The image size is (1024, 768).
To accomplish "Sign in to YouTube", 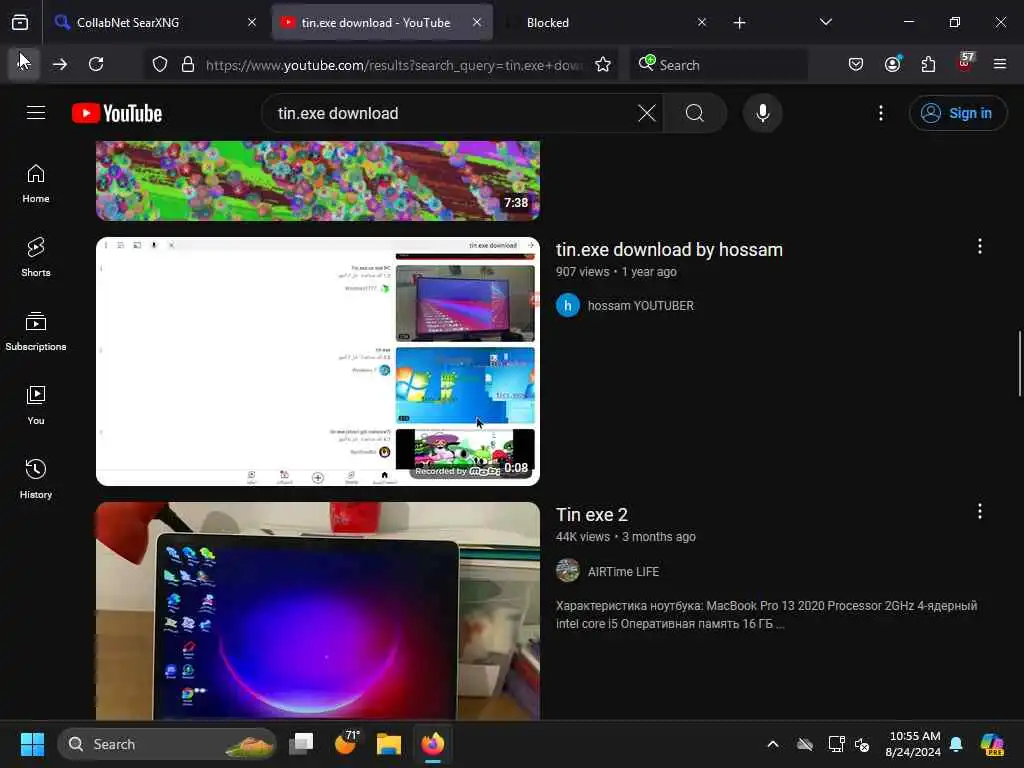I will [957, 113].
